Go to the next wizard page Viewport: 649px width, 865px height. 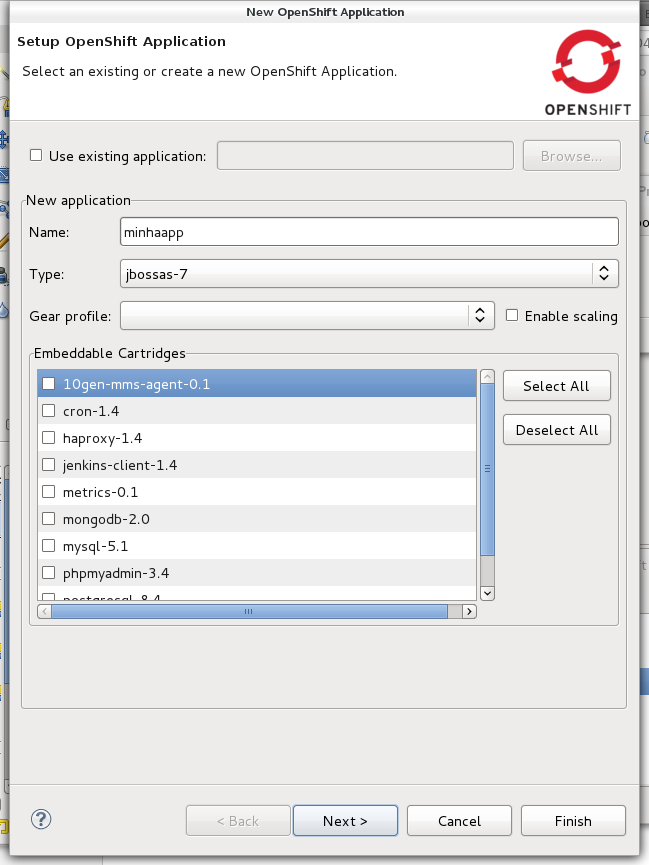pos(345,821)
